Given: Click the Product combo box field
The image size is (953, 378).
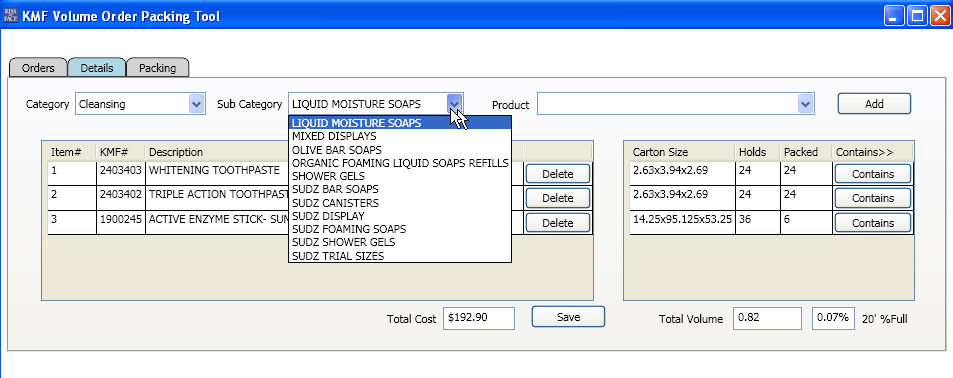Looking at the screenshot, I should (675, 104).
